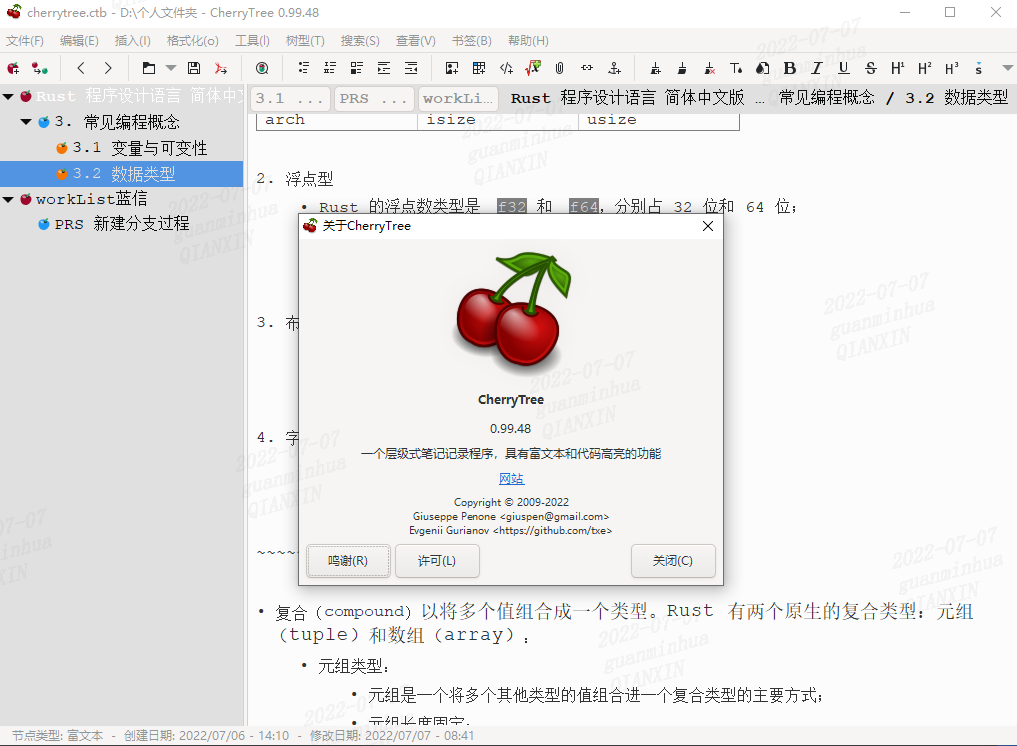Open the 帮助(H) menu
Viewport: 1017px width, 746px height.
pos(528,41)
